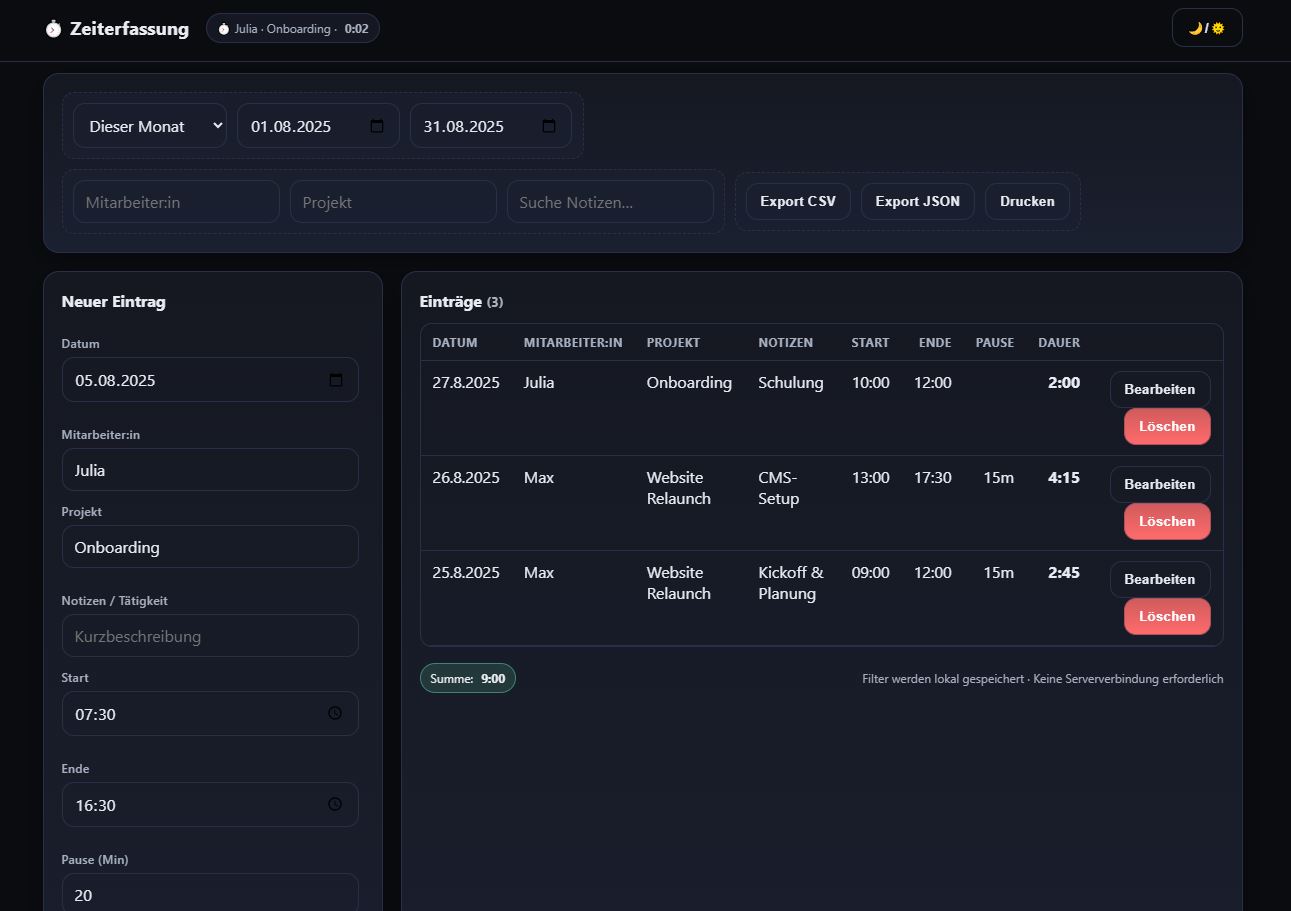Open calendar picker for 31.08.2025 filter date
Screen dimensions: 1291x911
pyautogui.click(x=549, y=126)
